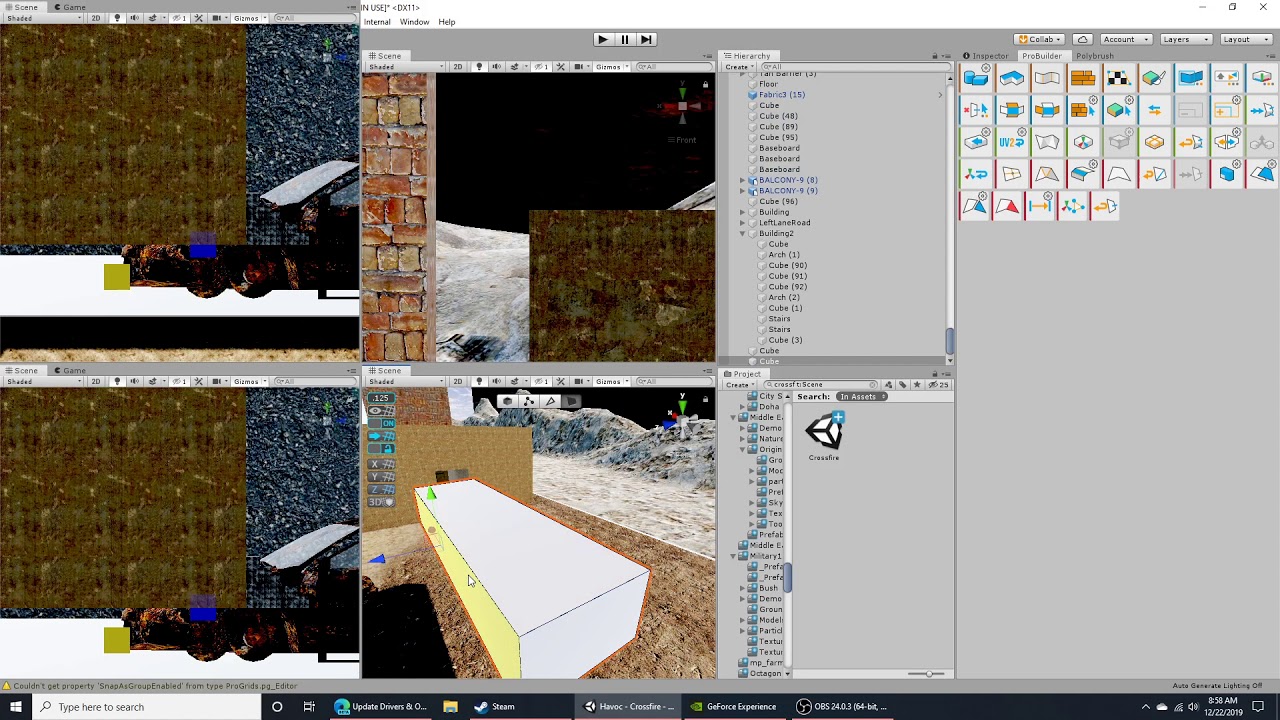Screen dimensions: 1280x720
Task: Toggle 2D mode in the scene toolbar
Action: click(458, 381)
